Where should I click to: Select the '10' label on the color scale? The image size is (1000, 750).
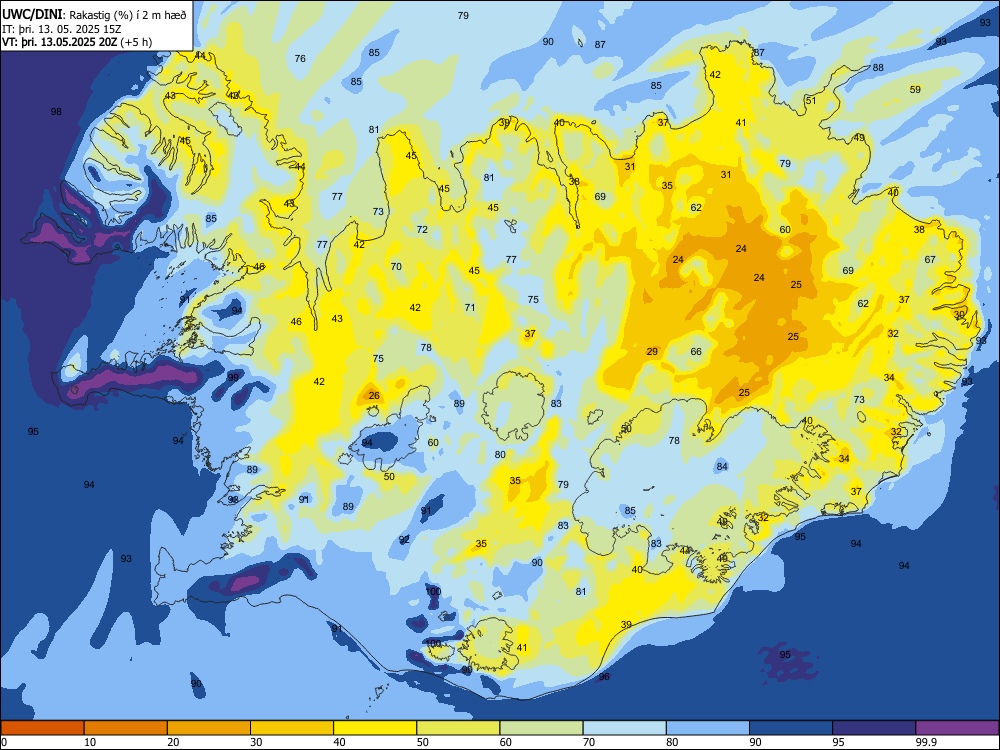pos(90,742)
